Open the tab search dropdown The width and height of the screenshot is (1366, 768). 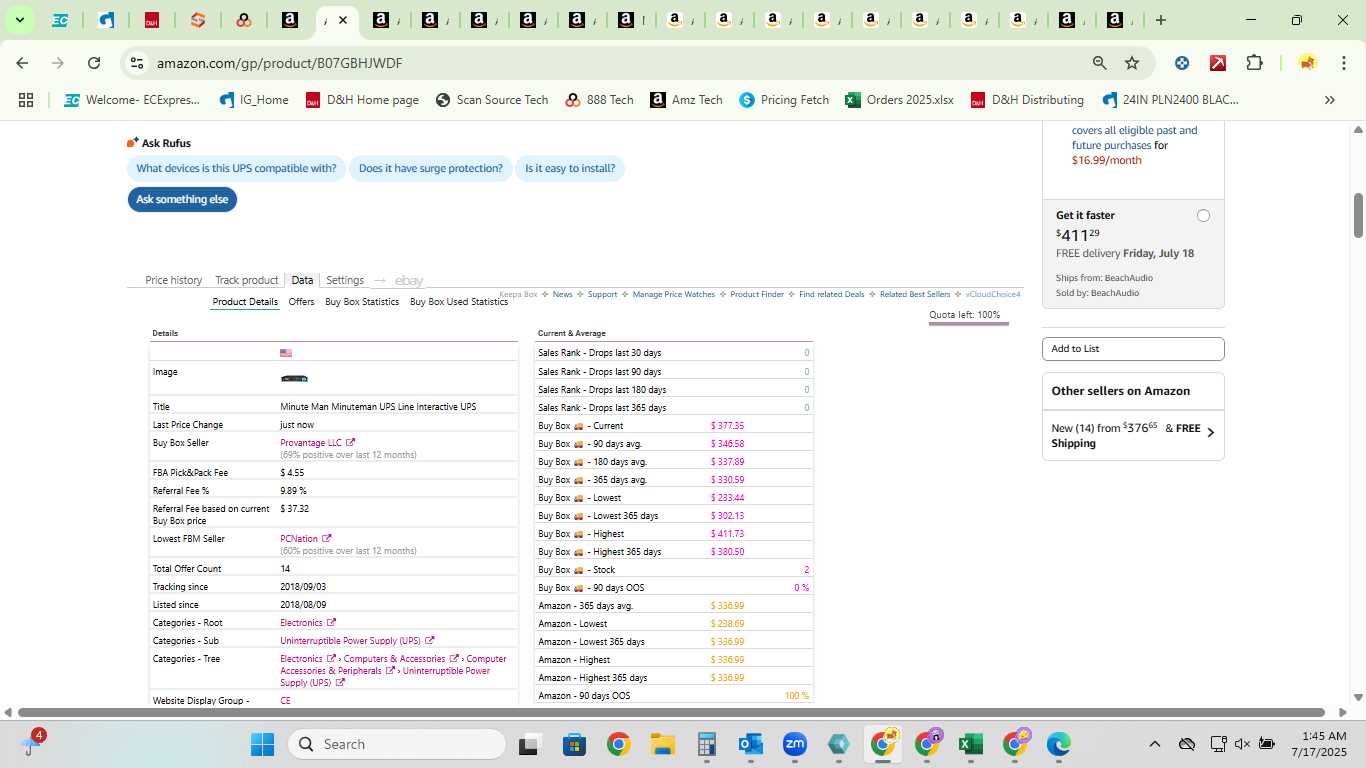pos(19,20)
